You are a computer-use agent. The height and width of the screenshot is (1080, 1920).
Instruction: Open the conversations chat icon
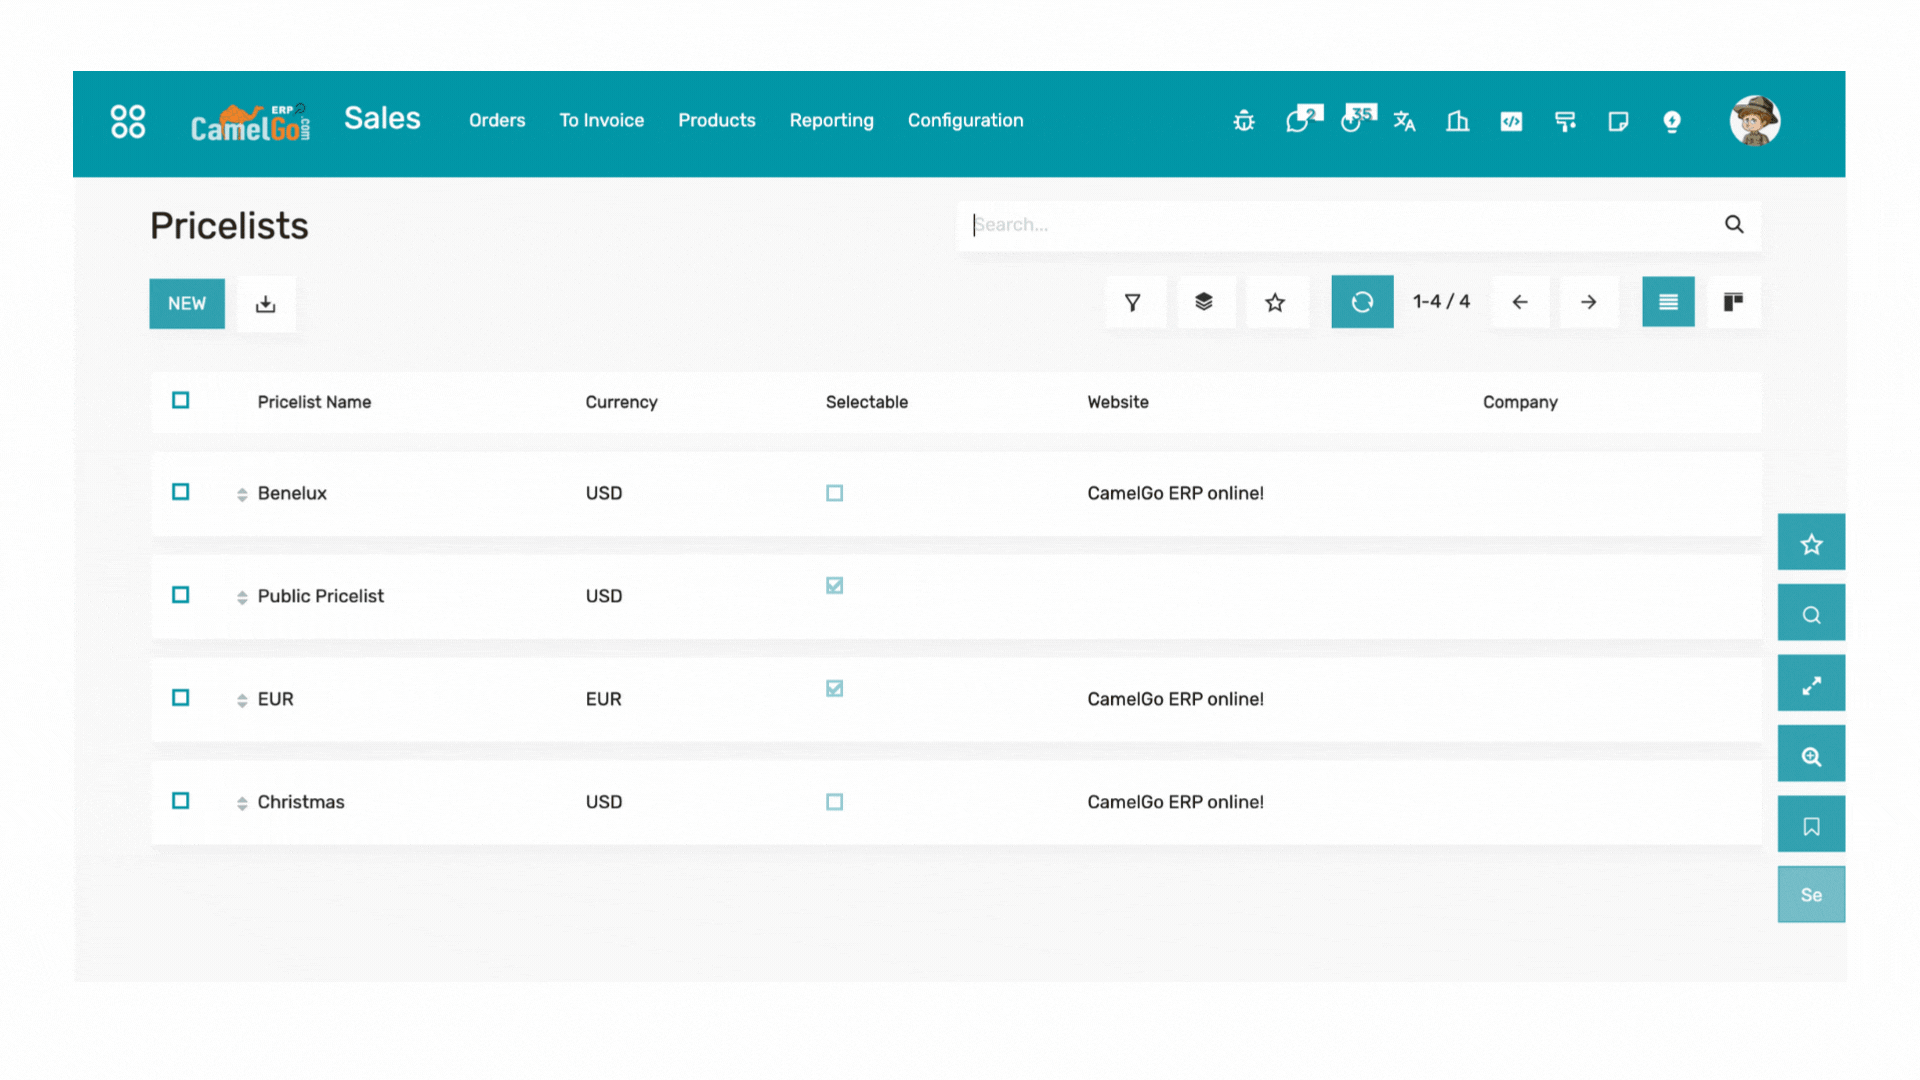(x=1299, y=121)
